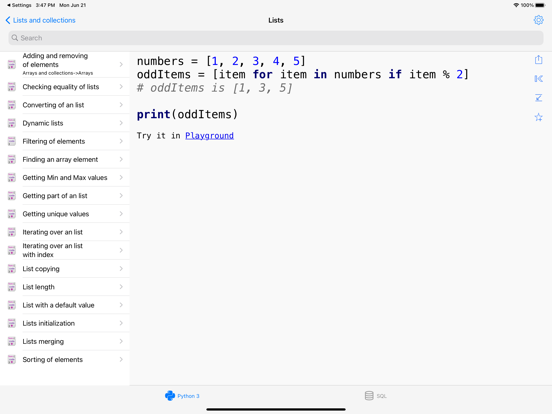Mark snippet as favorite with star icon
This screenshot has width=552, height=414.
538,117
